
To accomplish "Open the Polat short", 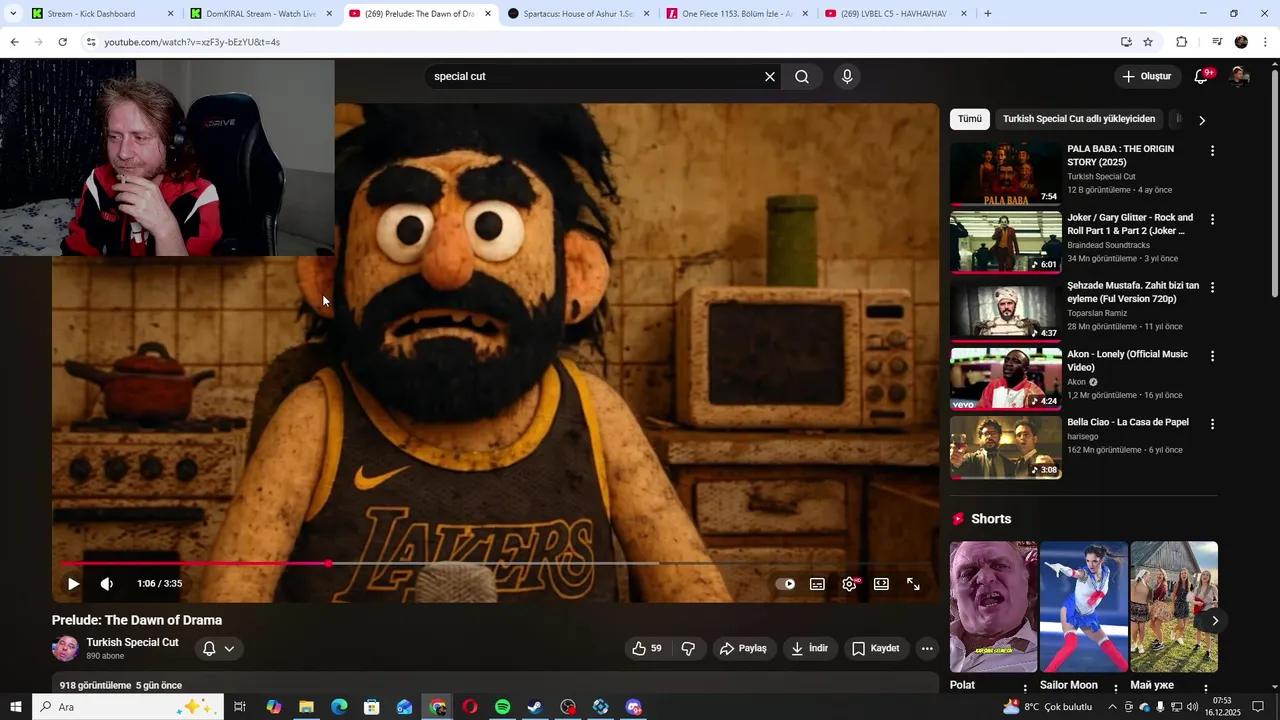I will coord(993,607).
